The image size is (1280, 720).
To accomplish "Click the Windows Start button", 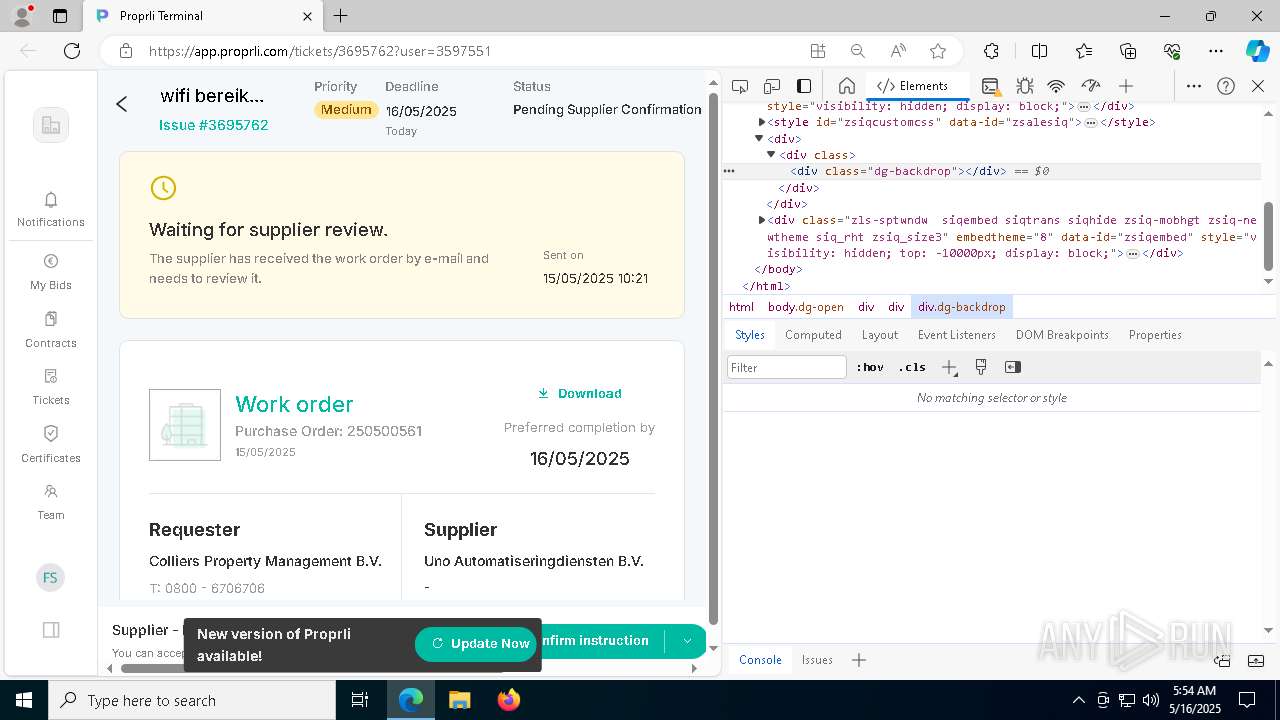I will point(24,700).
